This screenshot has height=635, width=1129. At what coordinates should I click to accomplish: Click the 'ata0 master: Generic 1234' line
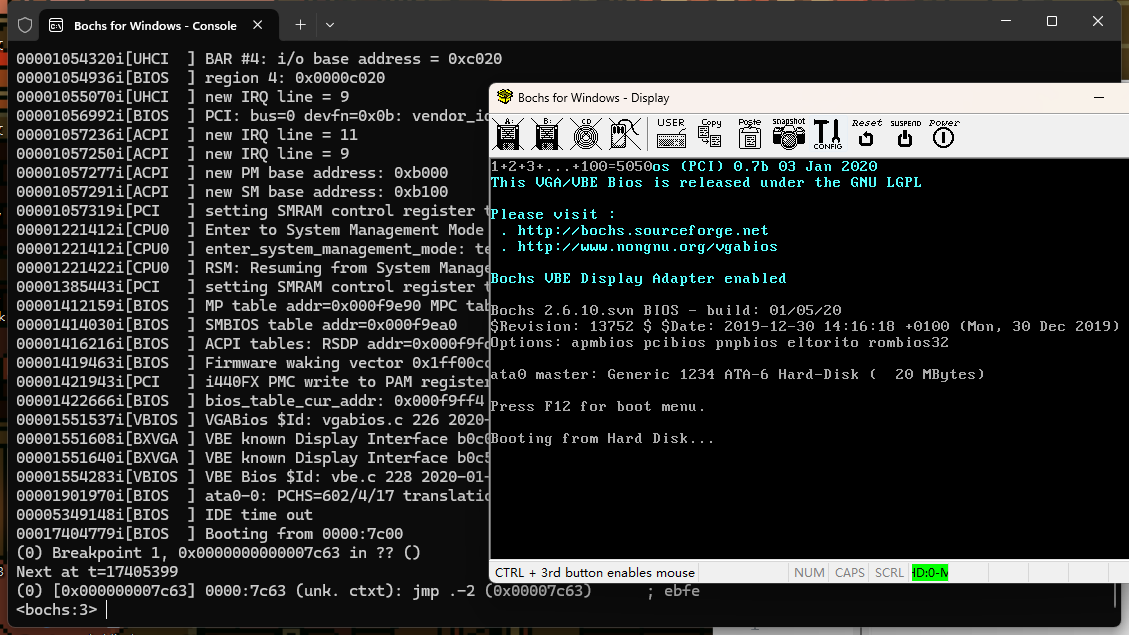pyautogui.click(x=737, y=374)
